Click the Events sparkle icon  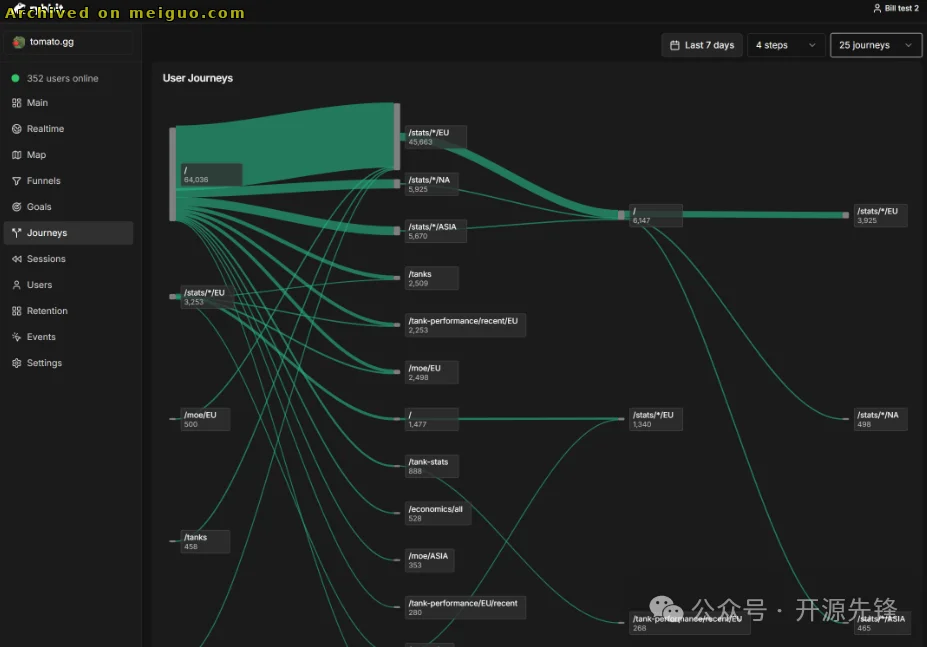click(x=16, y=337)
